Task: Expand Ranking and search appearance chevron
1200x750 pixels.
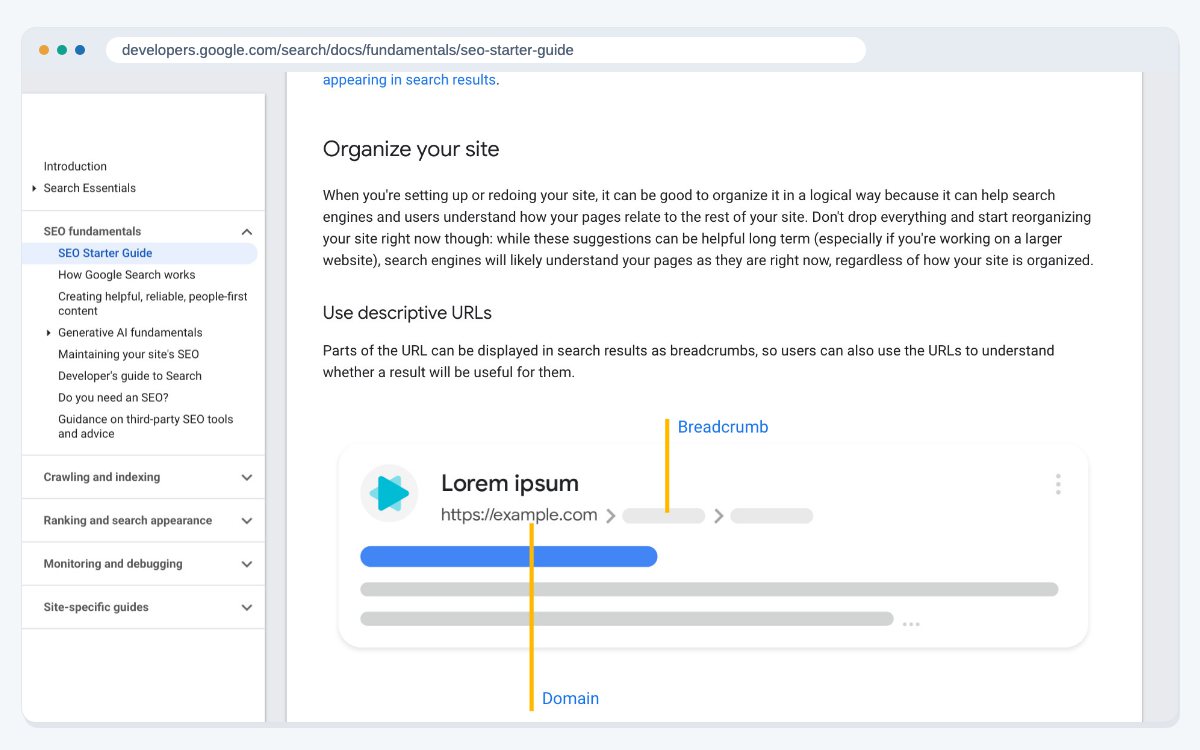Action: click(x=247, y=521)
